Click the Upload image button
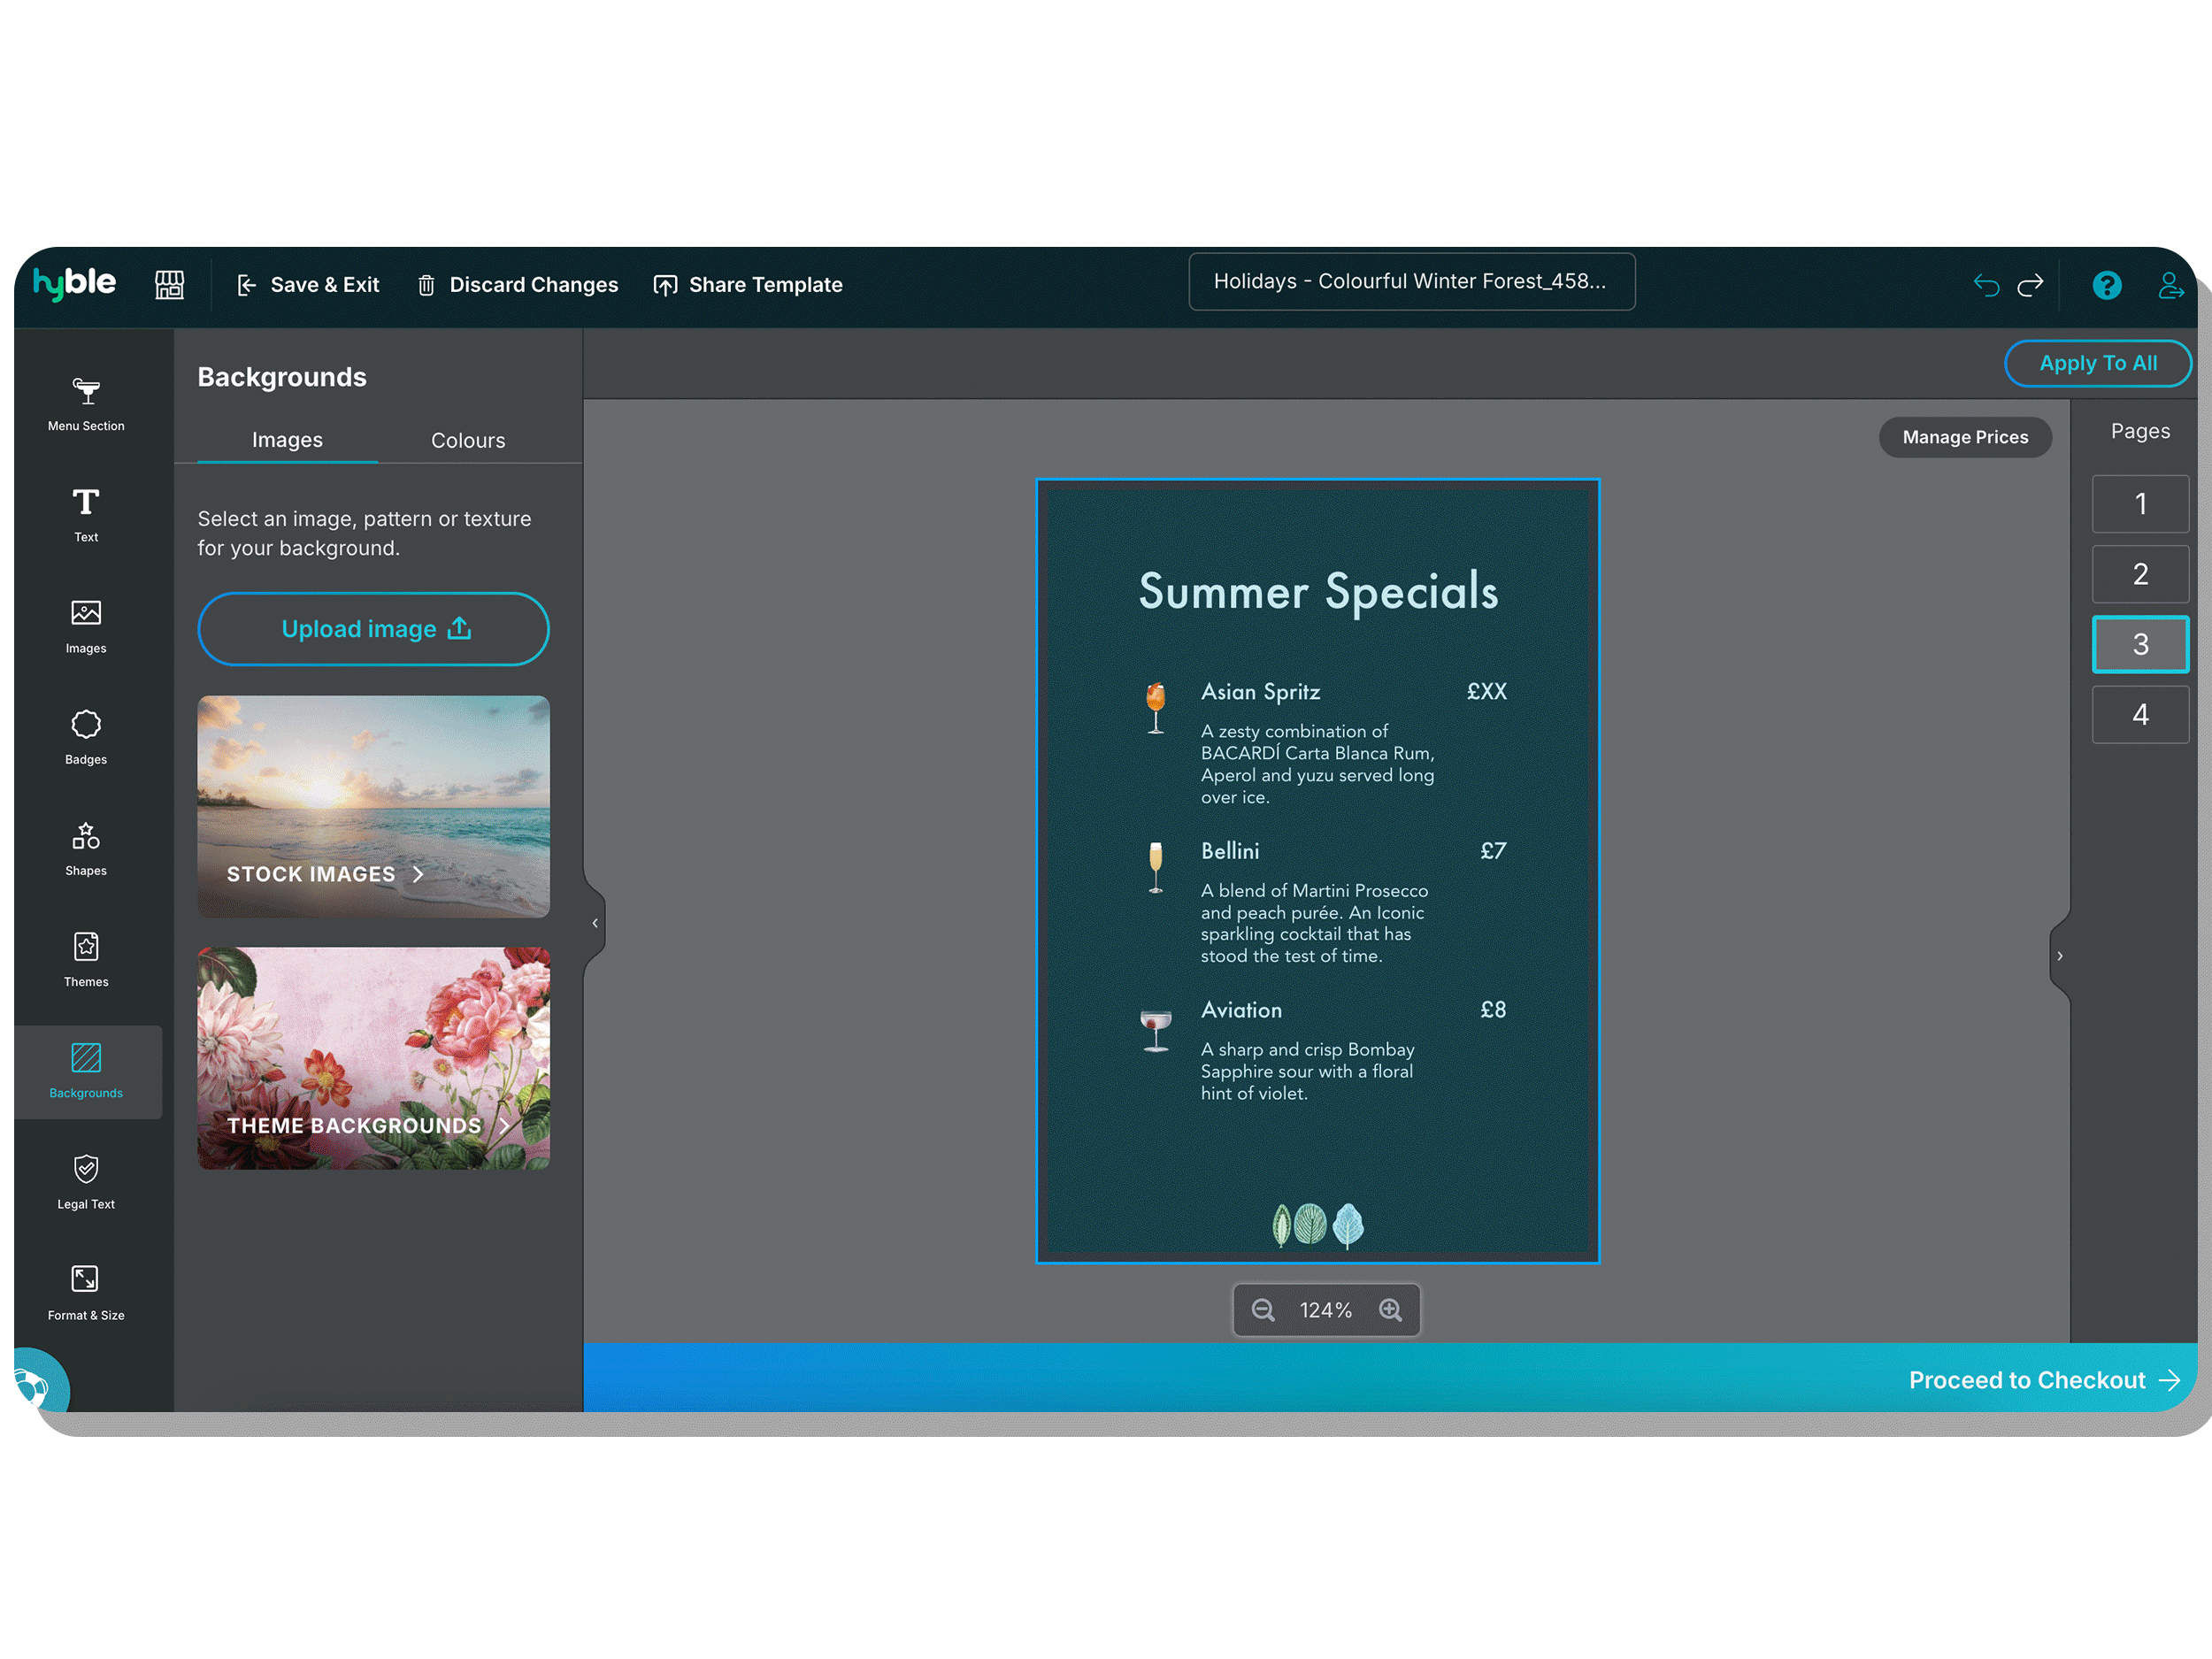 373,629
